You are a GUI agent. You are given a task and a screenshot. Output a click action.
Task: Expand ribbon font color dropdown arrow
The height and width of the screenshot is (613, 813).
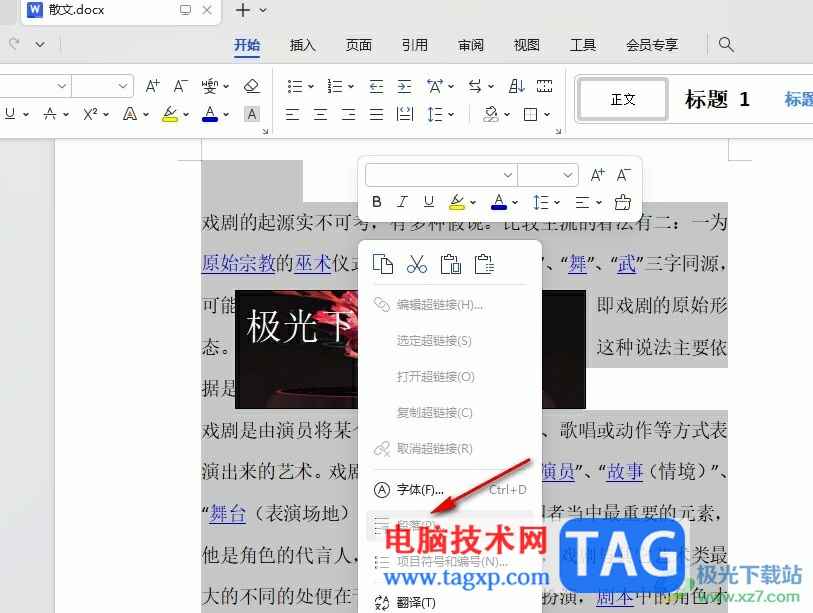click(x=226, y=115)
